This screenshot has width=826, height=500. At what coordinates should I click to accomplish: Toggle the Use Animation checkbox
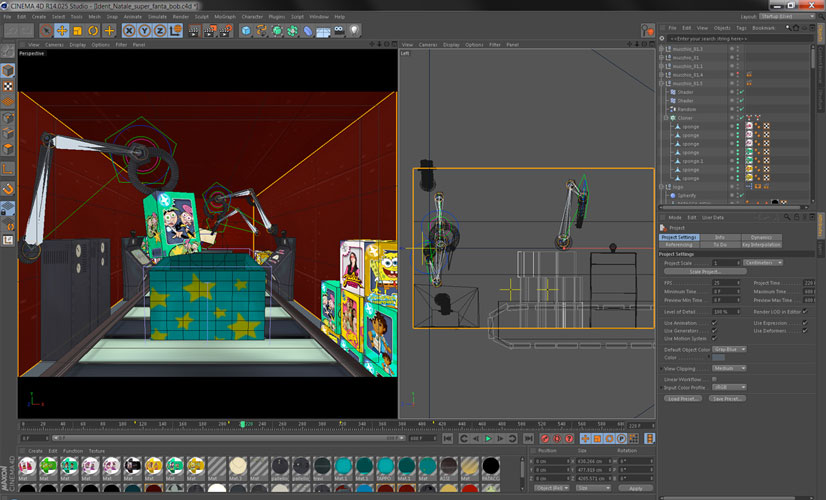pyautogui.click(x=713, y=323)
